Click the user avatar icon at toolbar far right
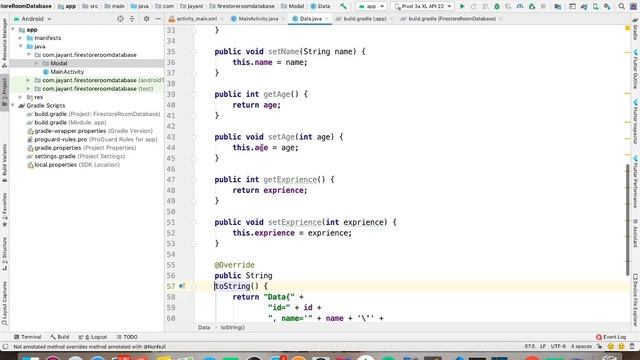This screenshot has height=360, width=640. tap(634, 6)
